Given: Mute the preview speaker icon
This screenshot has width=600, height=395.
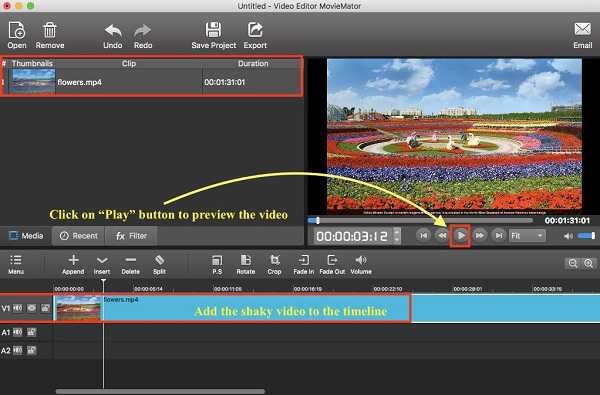Looking at the screenshot, I should tap(568, 236).
